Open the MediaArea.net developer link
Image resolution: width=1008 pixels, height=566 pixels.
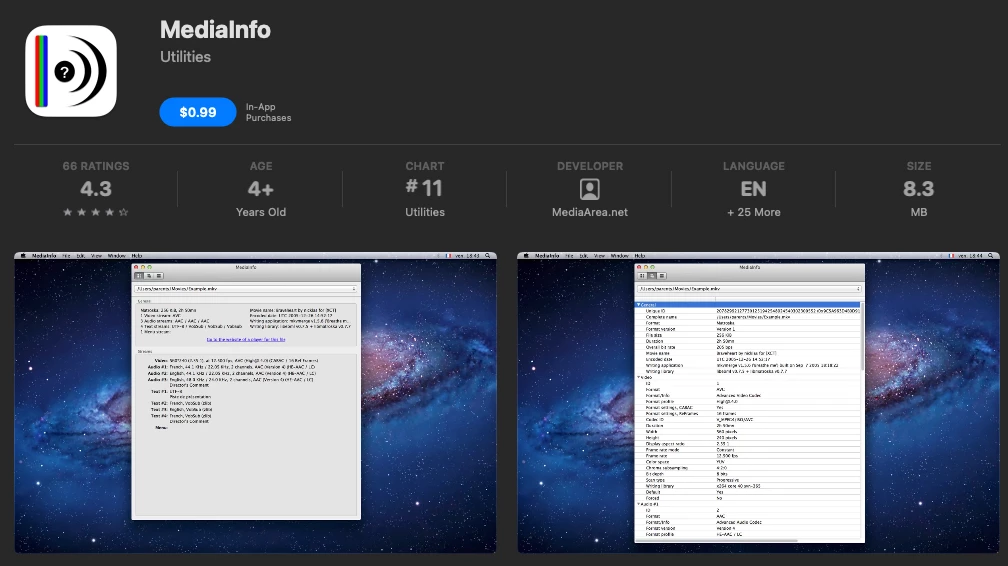pos(590,212)
